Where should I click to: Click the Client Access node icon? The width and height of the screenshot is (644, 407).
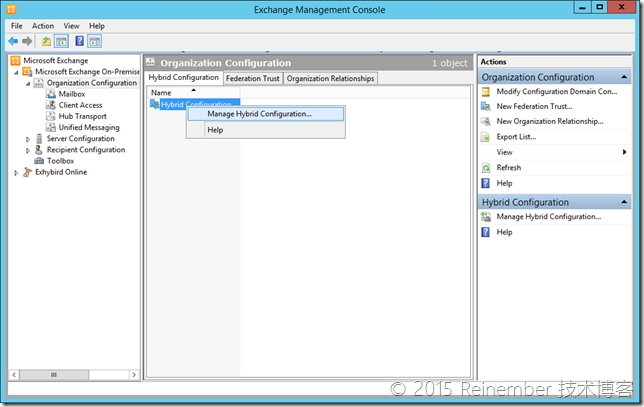(51, 105)
